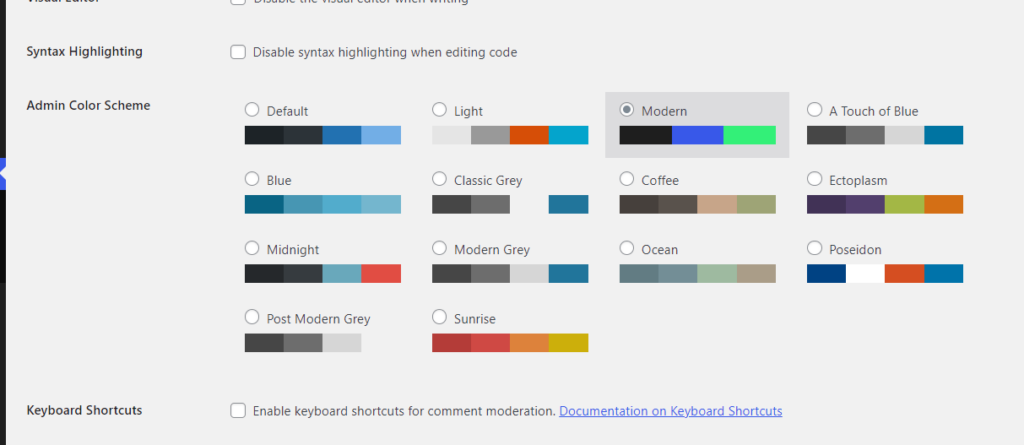
Task: Choose the Classic Grey scheme radio button
Action: click(440, 178)
